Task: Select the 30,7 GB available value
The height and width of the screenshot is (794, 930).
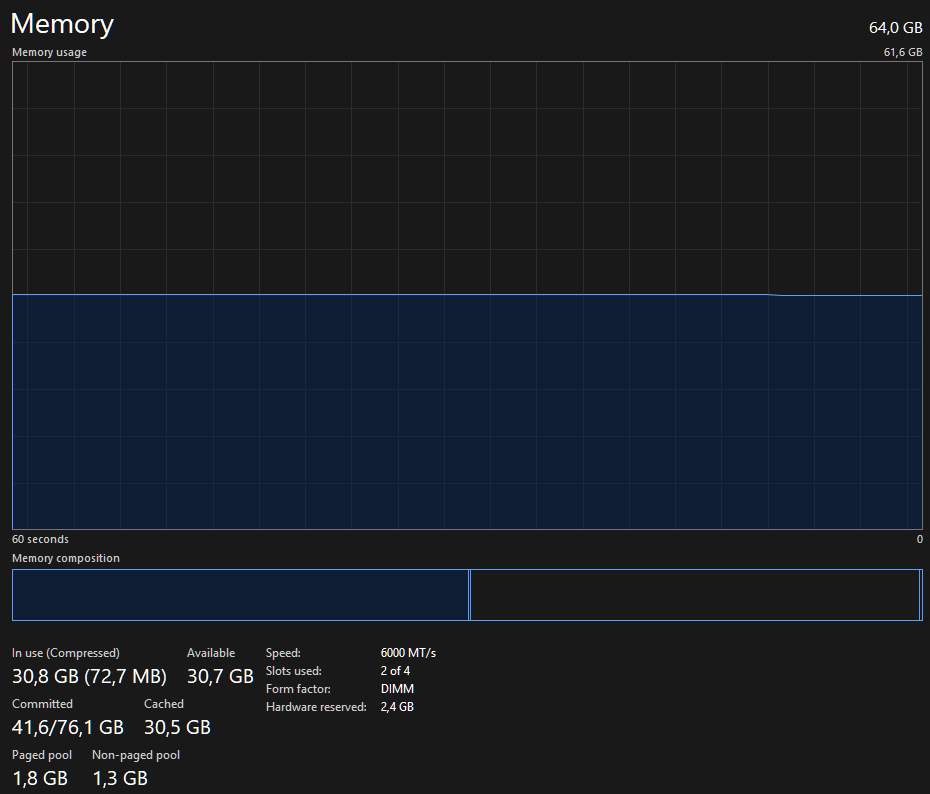Action: 220,676
